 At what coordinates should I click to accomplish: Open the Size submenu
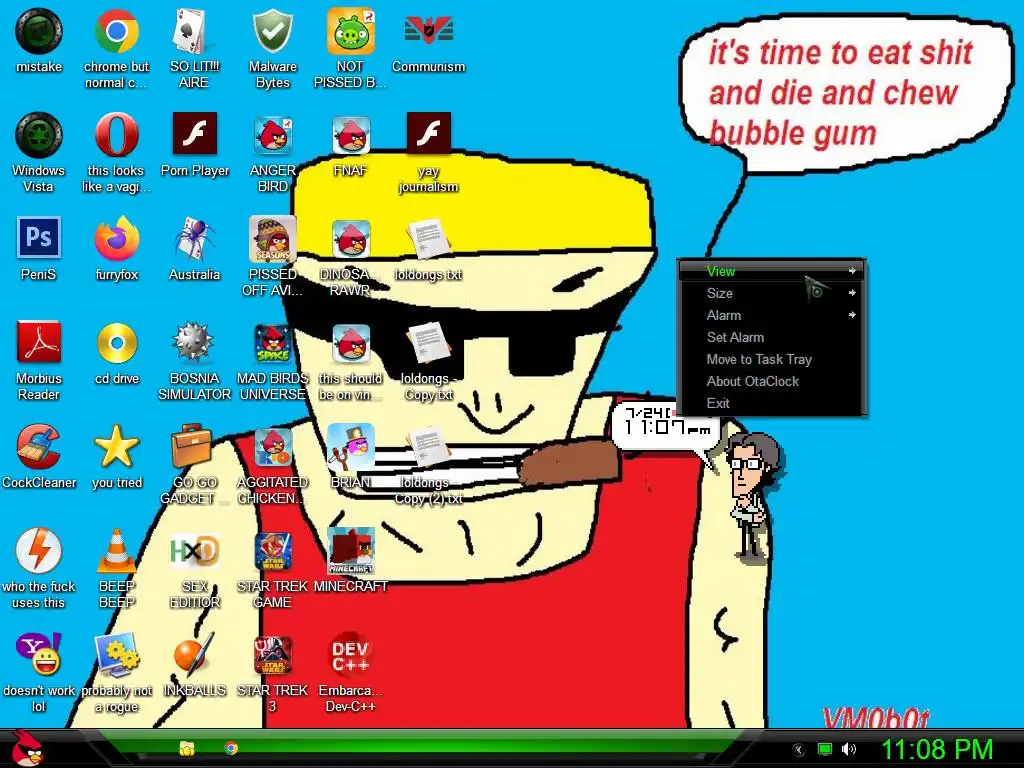pyautogui.click(x=772, y=293)
